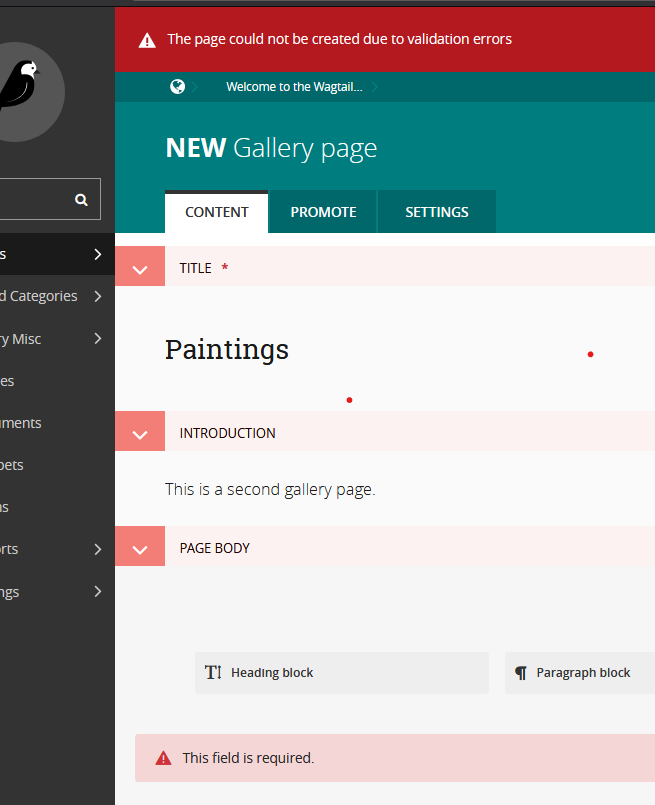Click the PAGE BODY section label

pyautogui.click(x=215, y=548)
